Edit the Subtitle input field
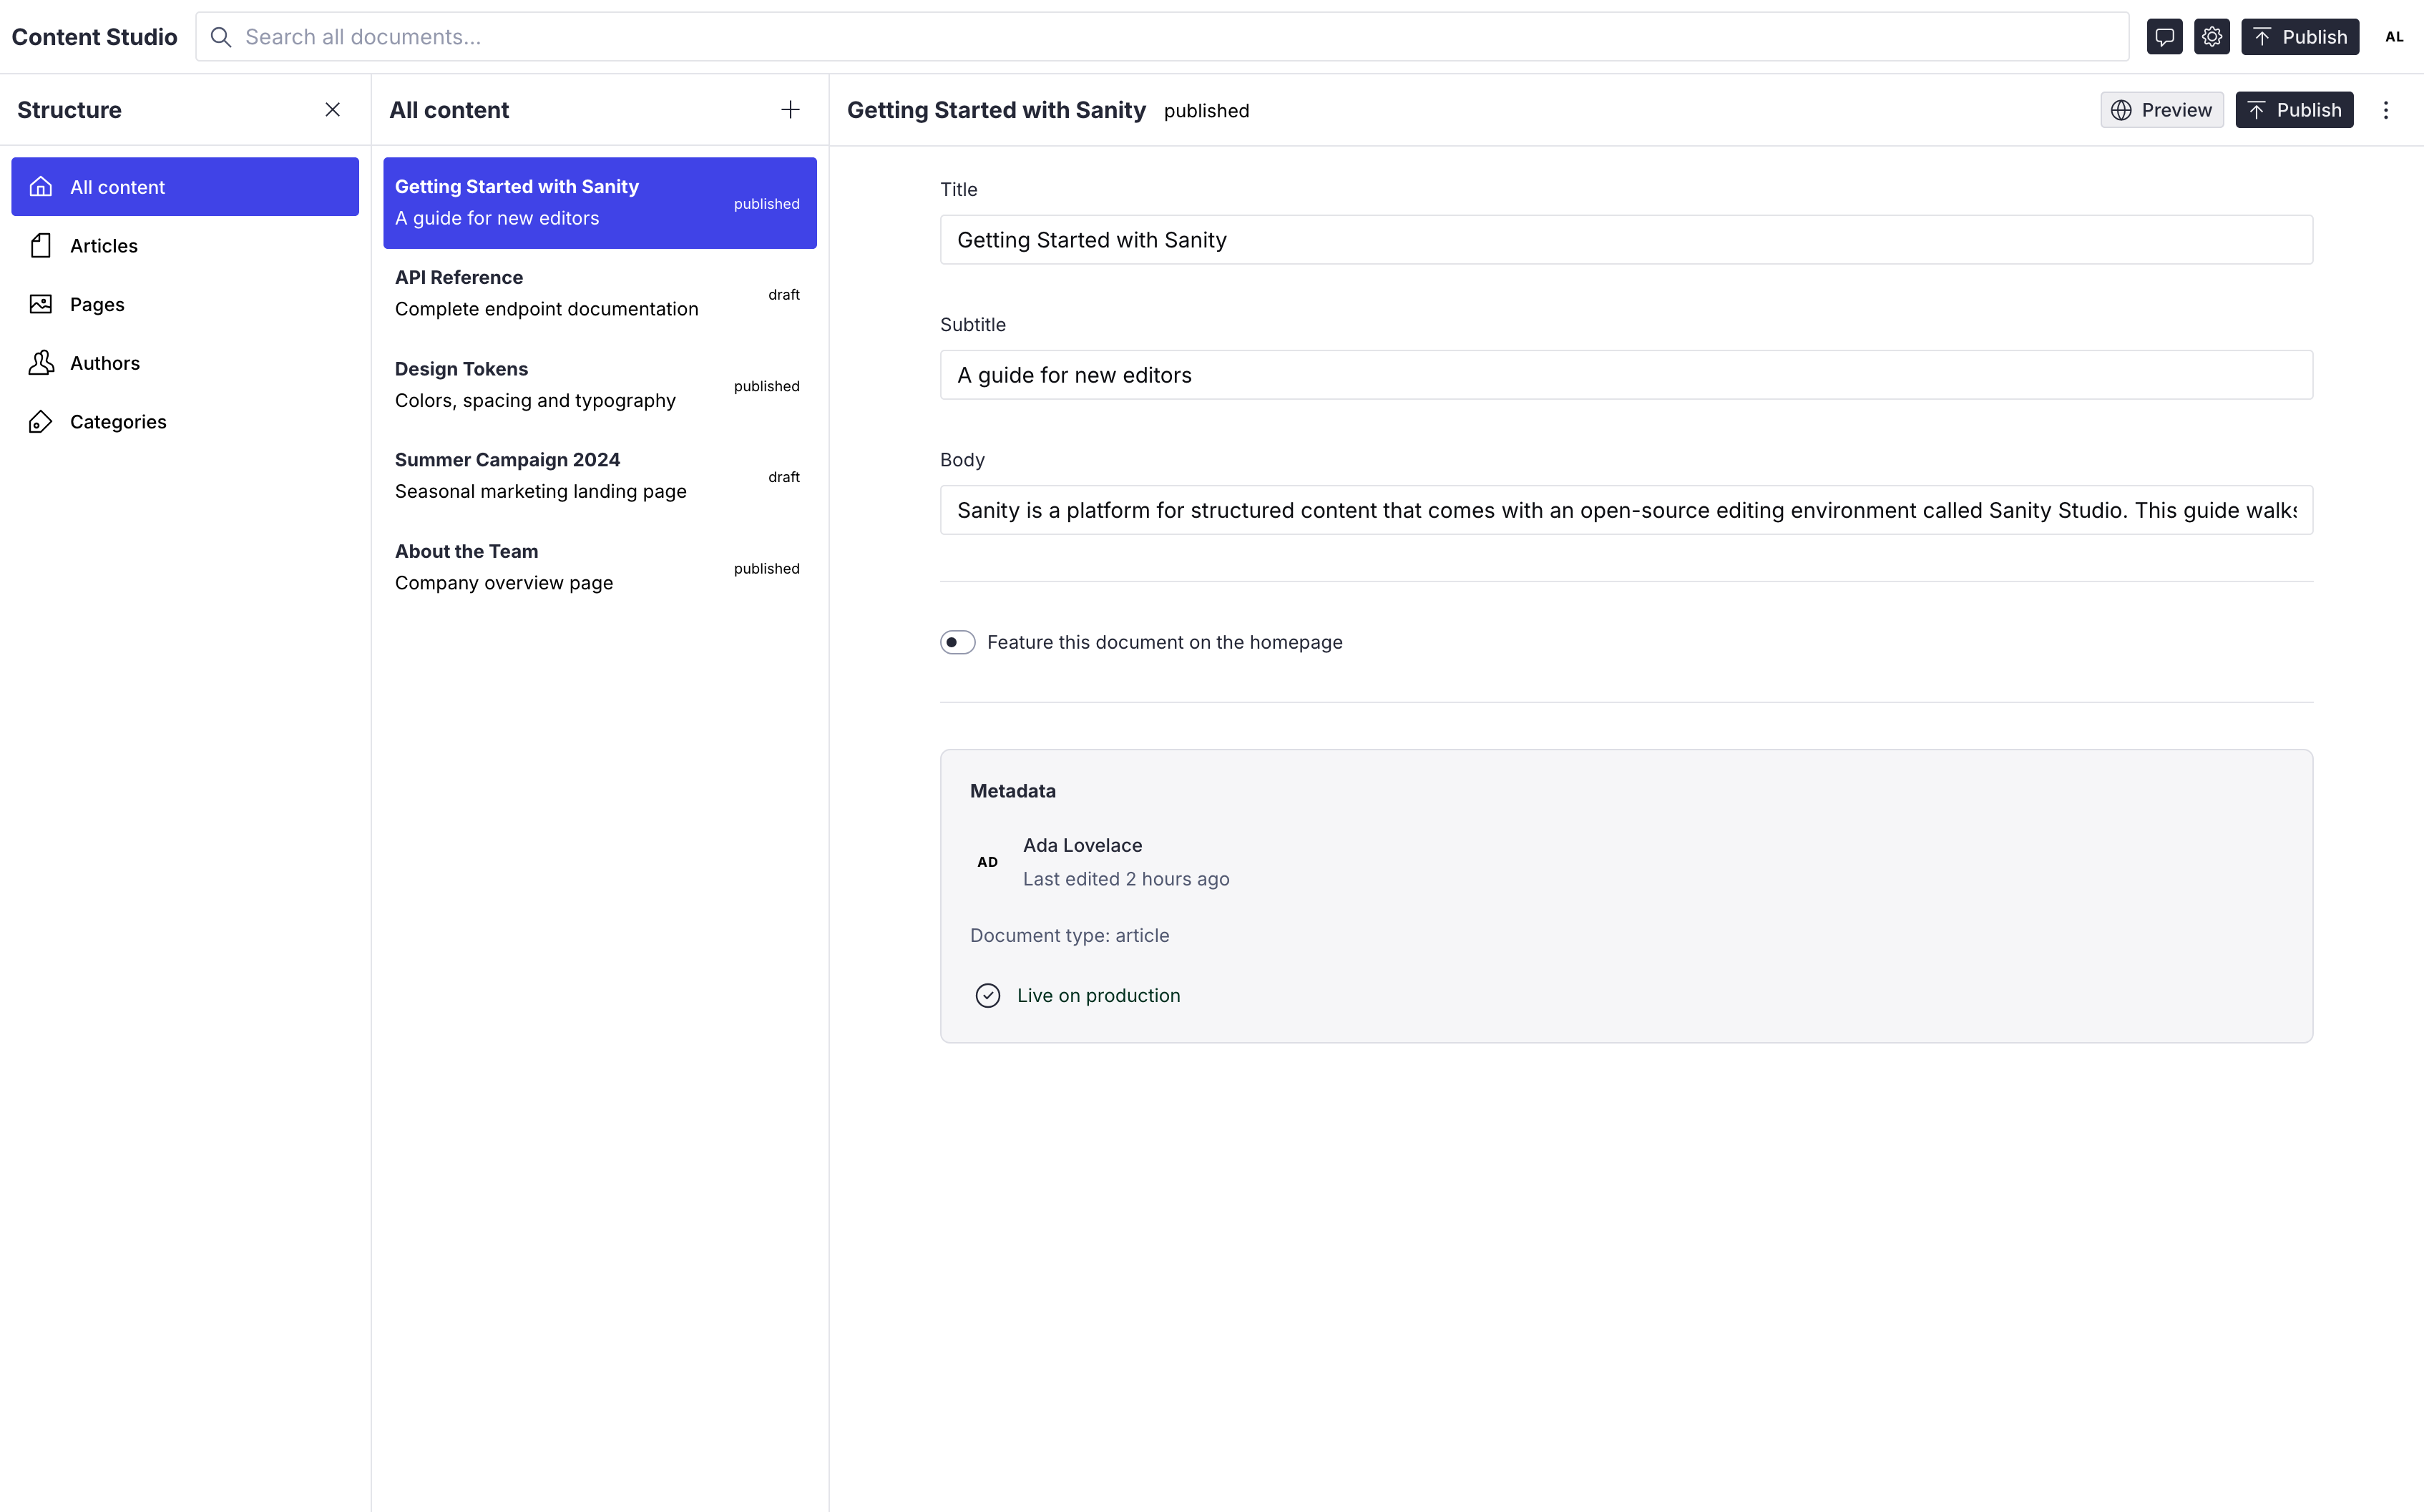Viewport: 2424px width, 1512px height. pos(1626,375)
